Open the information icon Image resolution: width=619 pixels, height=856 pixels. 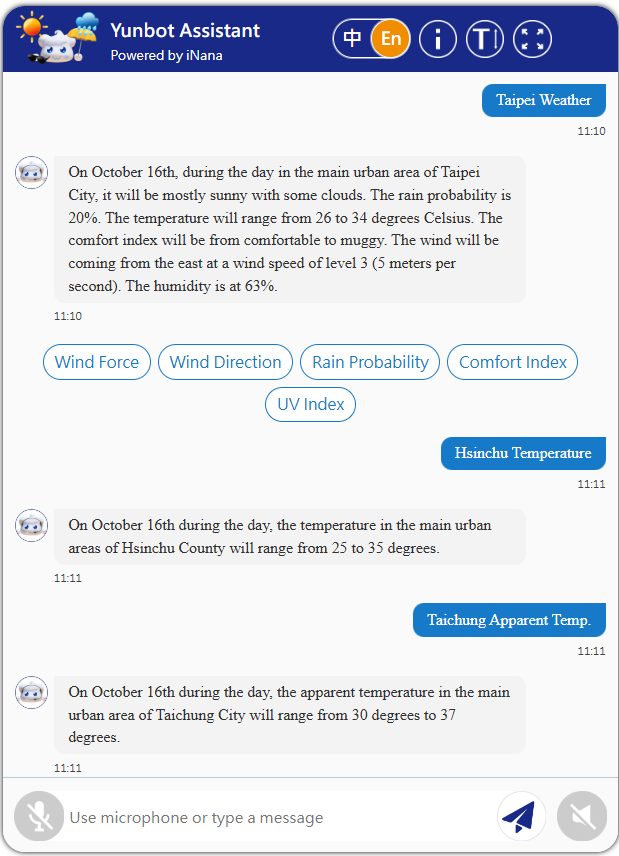click(438, 39)
